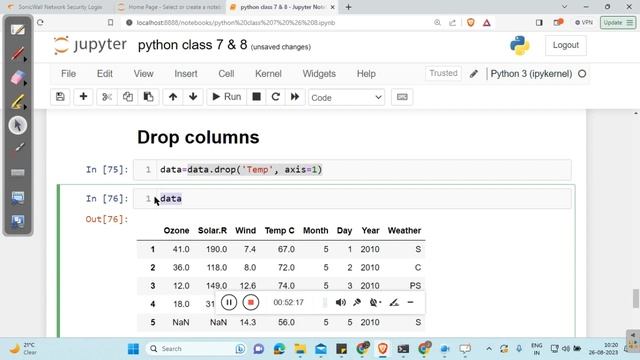Click the save notebook icon
640x360 pixels.
pos(60,97)
